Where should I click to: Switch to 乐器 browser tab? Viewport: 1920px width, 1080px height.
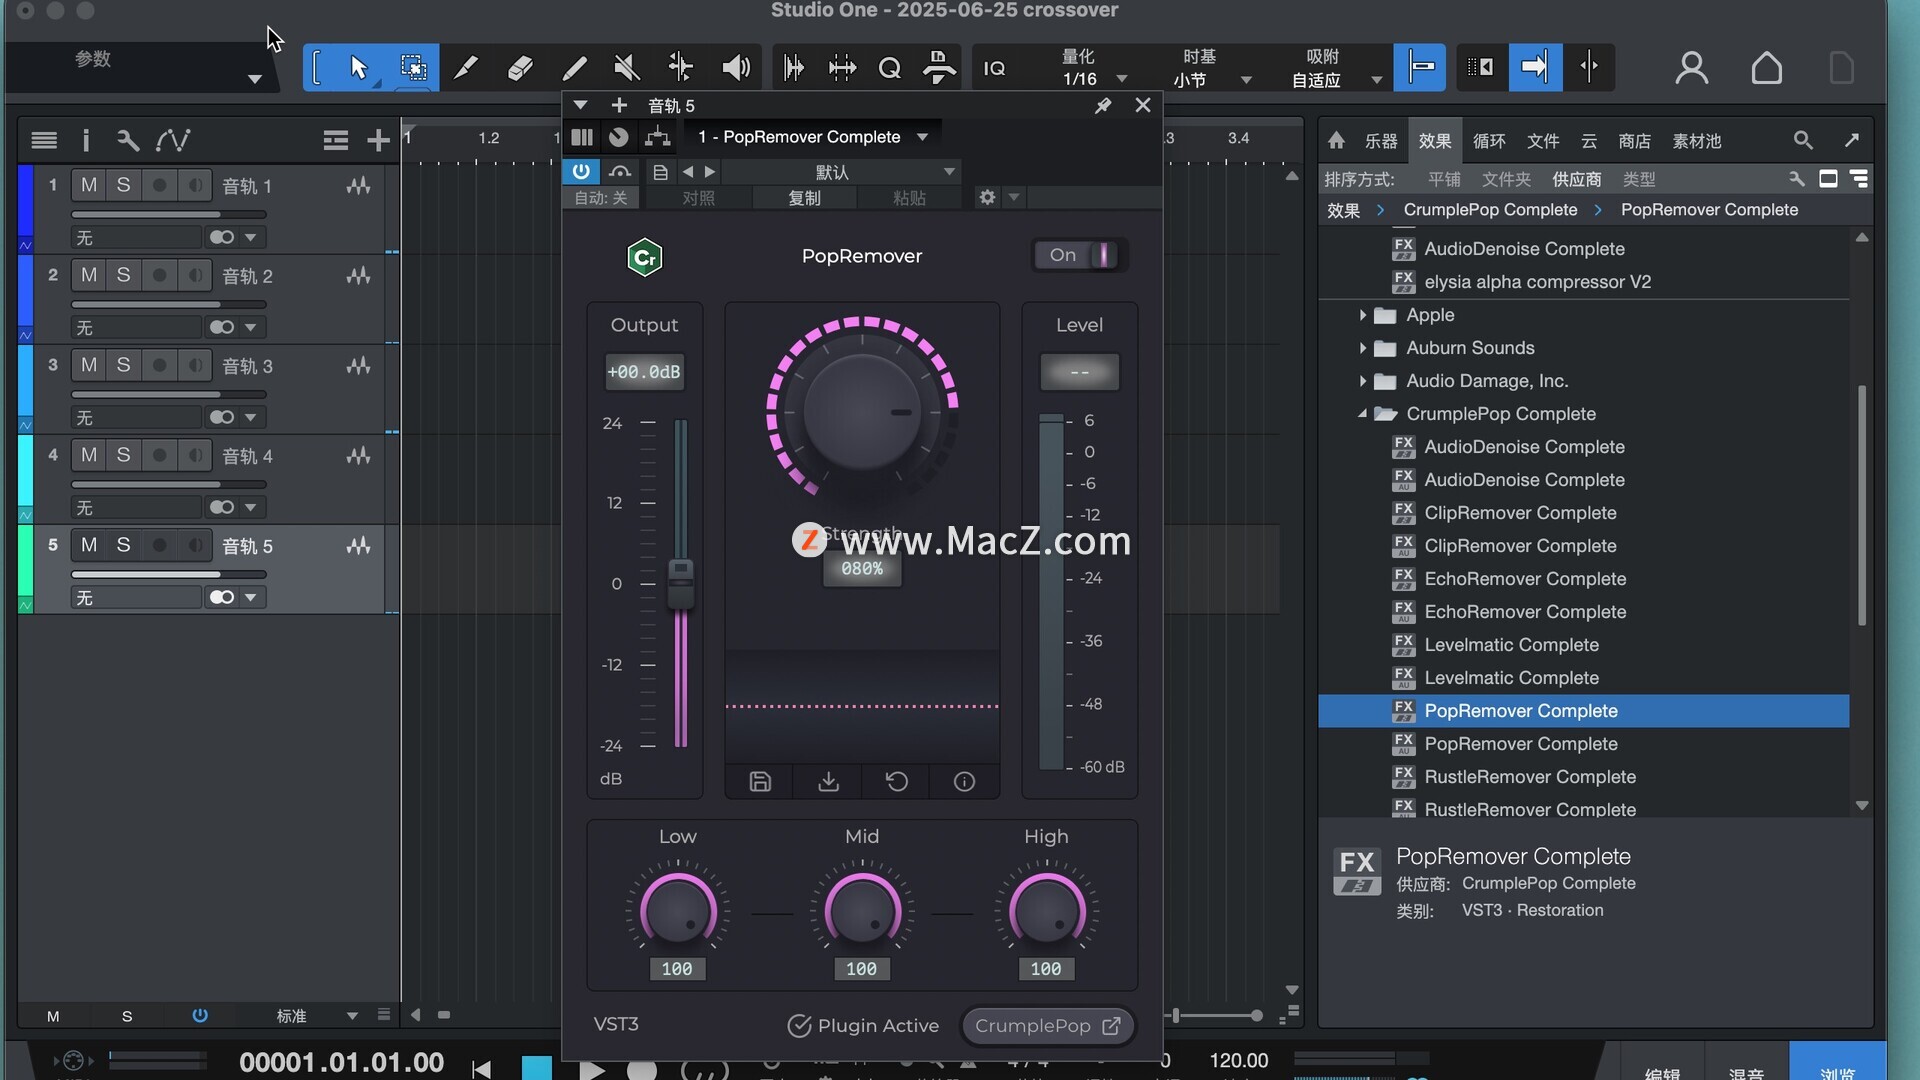pos(1381,141)
